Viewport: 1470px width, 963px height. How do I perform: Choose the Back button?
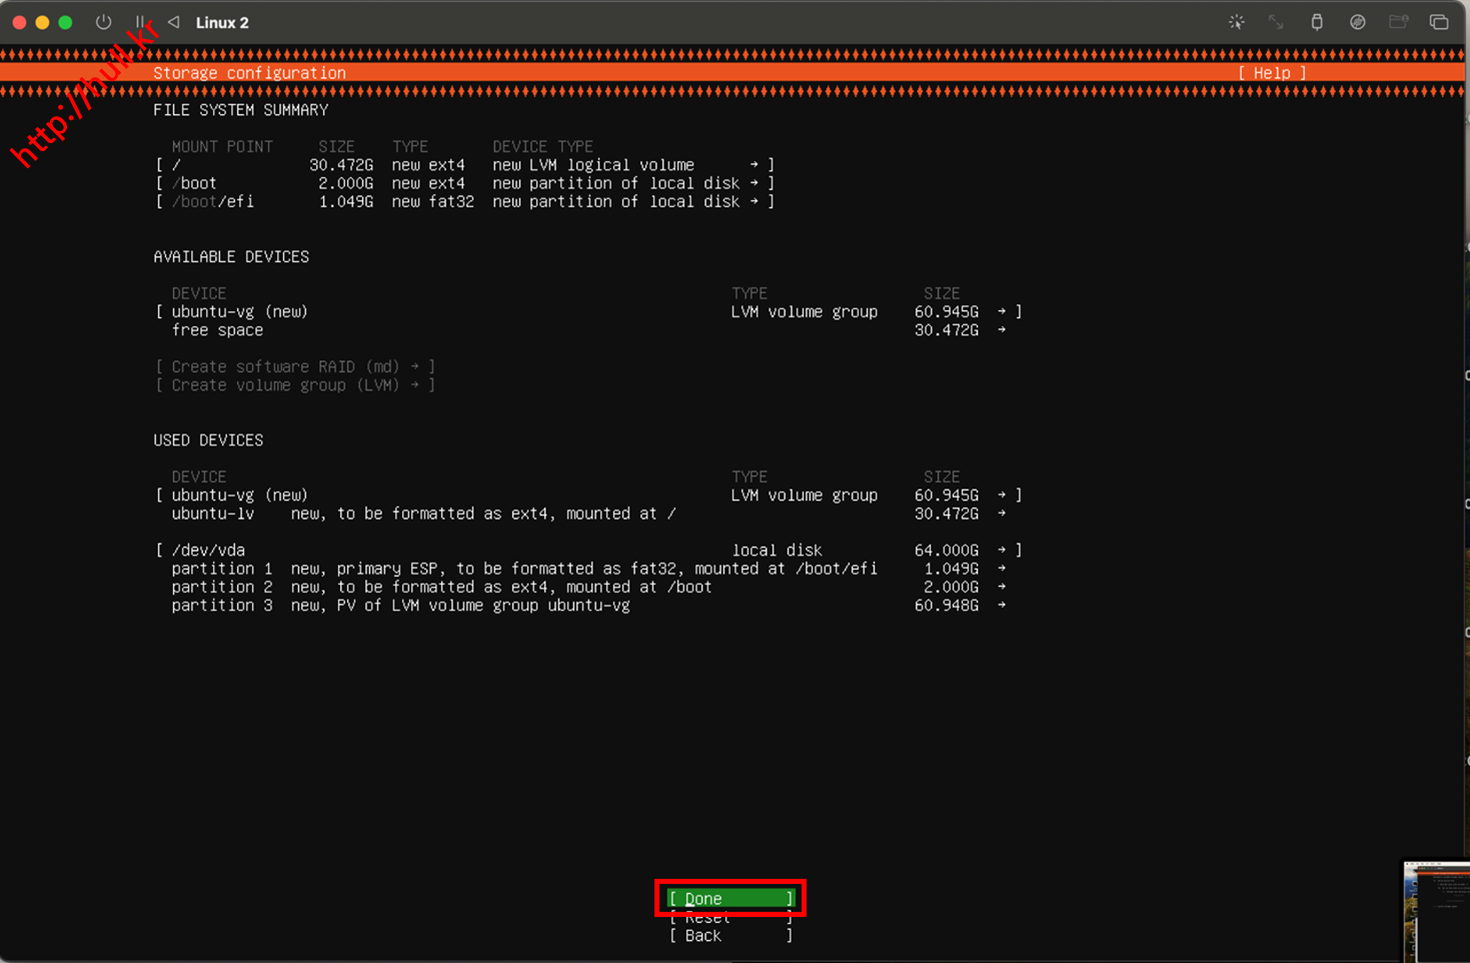(731, 935)
